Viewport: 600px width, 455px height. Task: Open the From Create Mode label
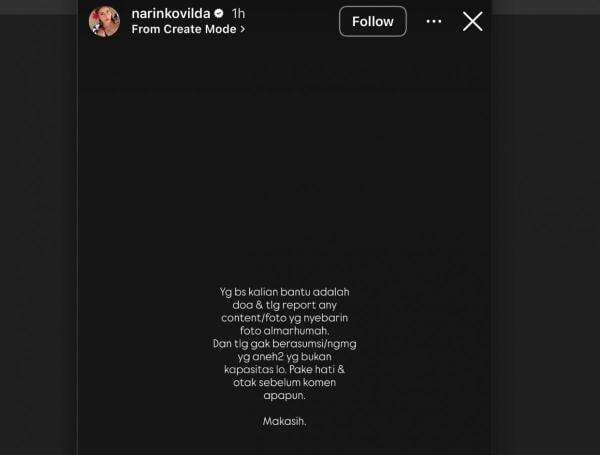(184, 29)
